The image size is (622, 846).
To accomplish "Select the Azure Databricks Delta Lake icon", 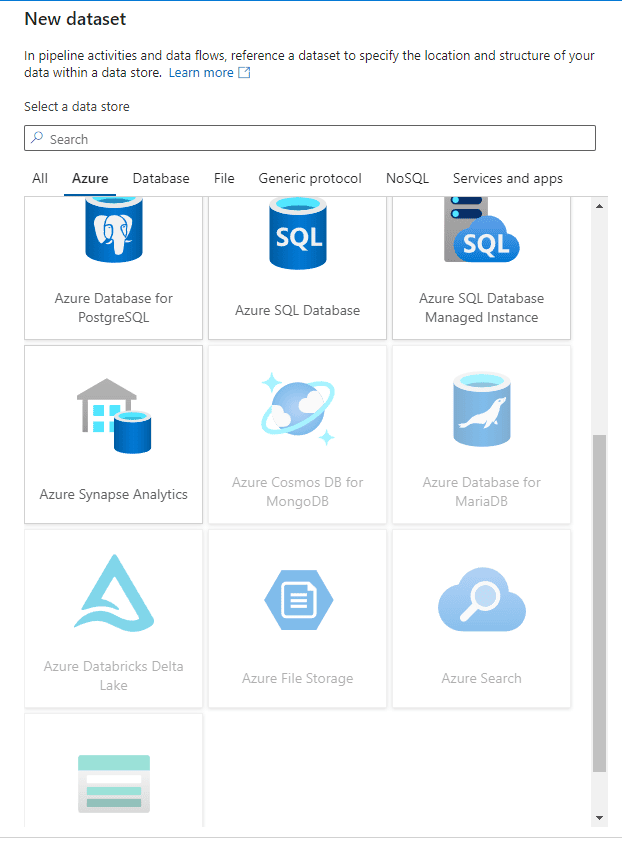I will (114, 593).
